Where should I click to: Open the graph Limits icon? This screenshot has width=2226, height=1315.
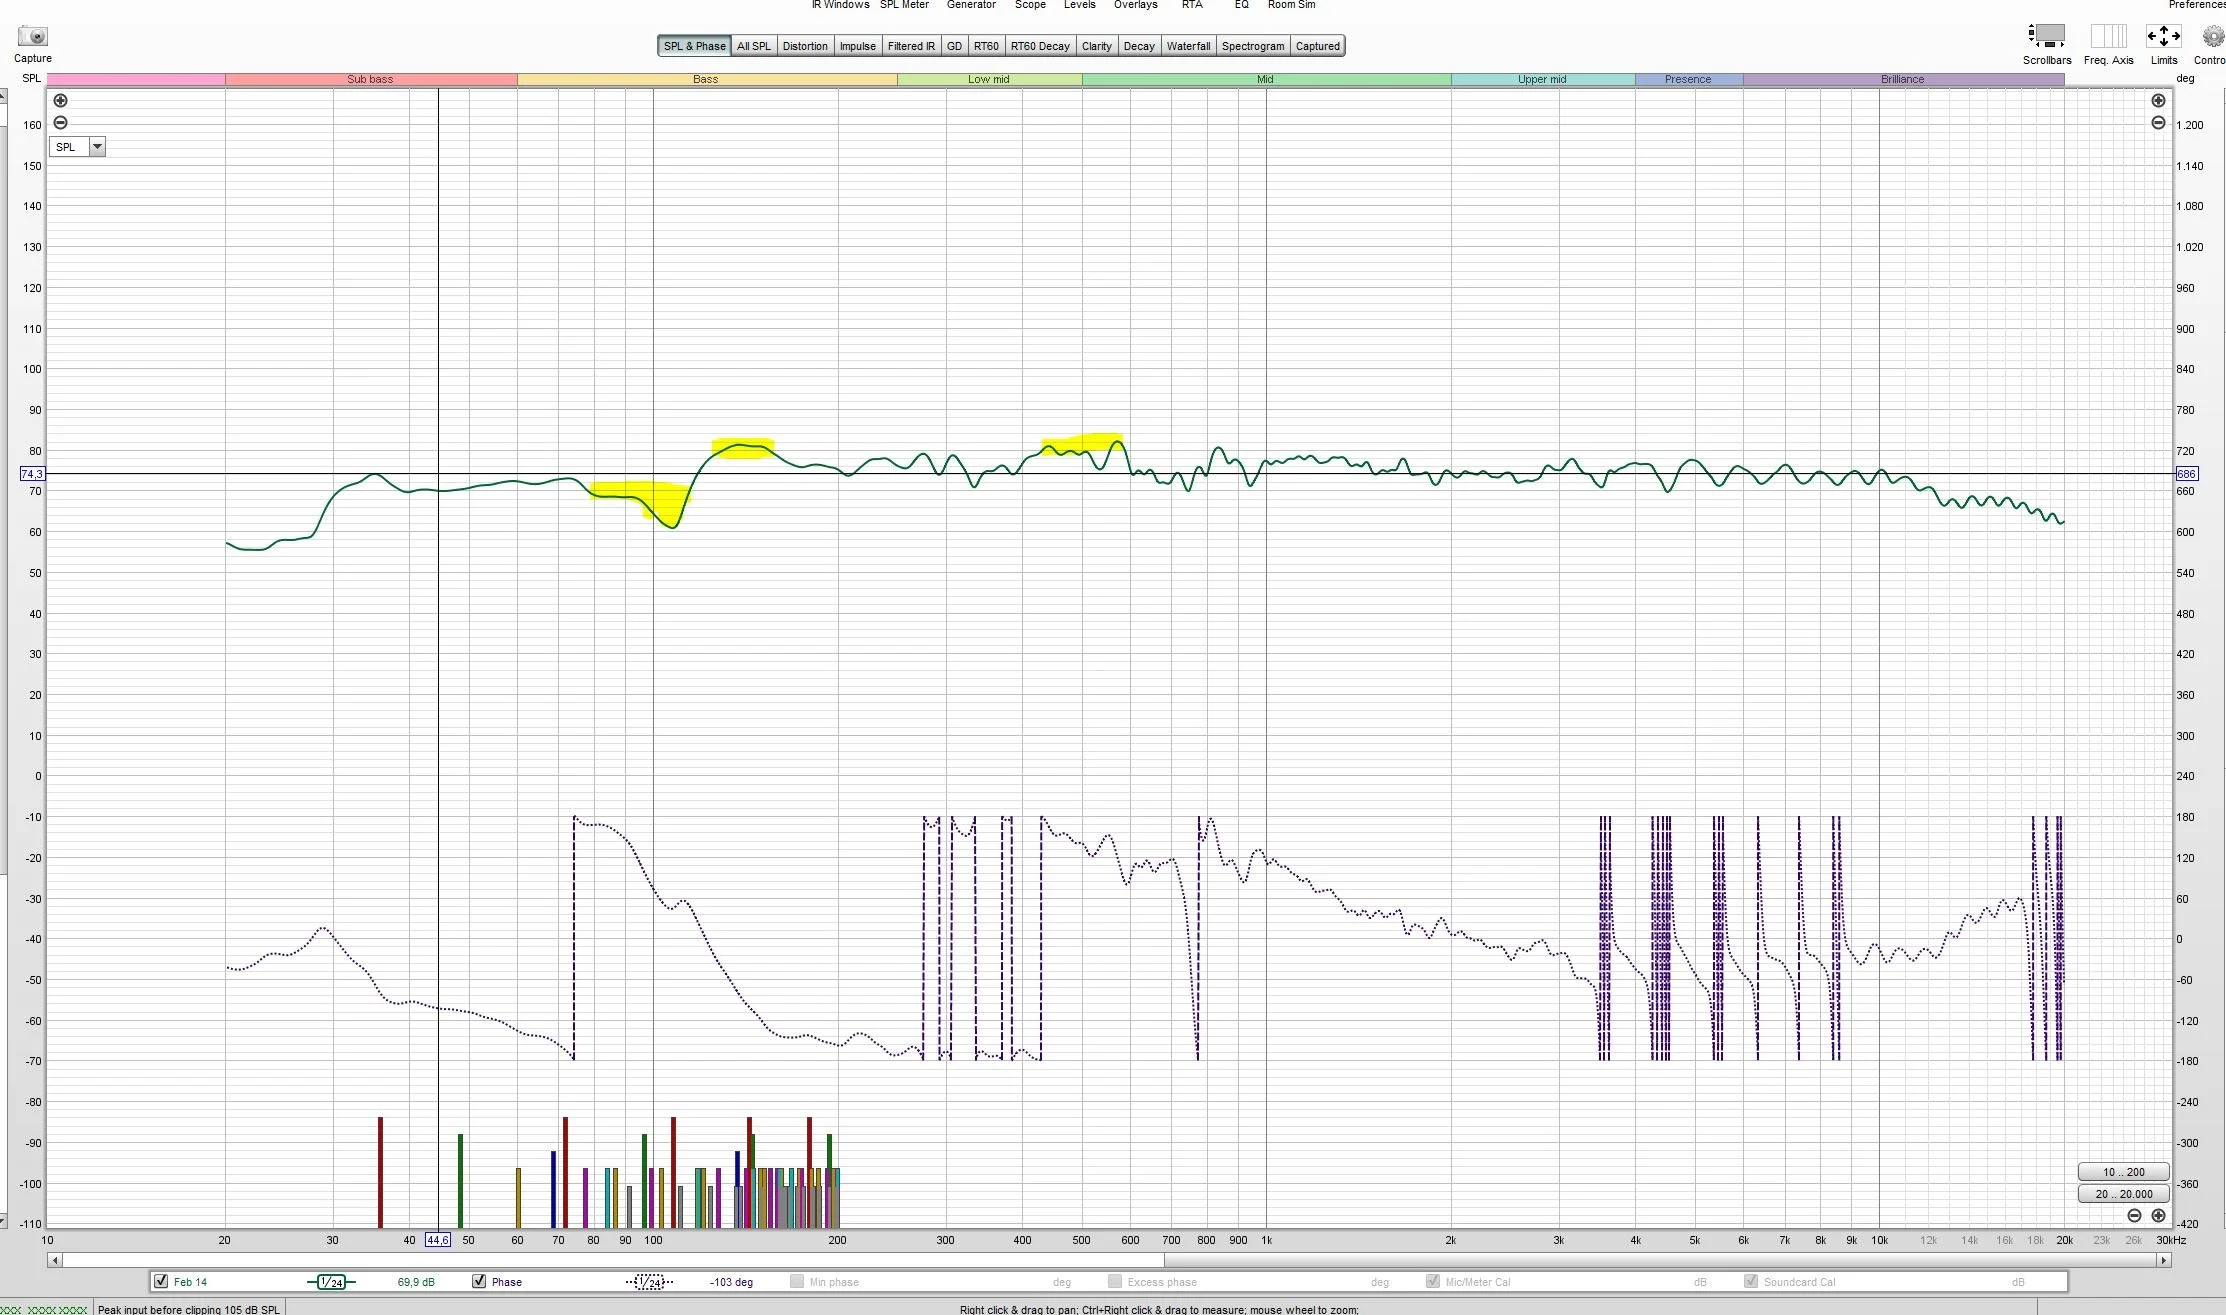pyautogui.click(x=2163, y=36)
